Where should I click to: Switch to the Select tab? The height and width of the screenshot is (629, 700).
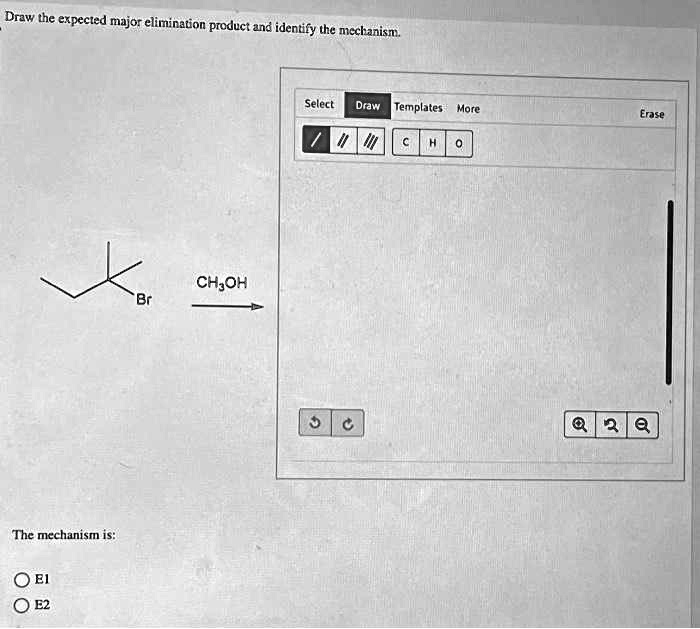319,104
